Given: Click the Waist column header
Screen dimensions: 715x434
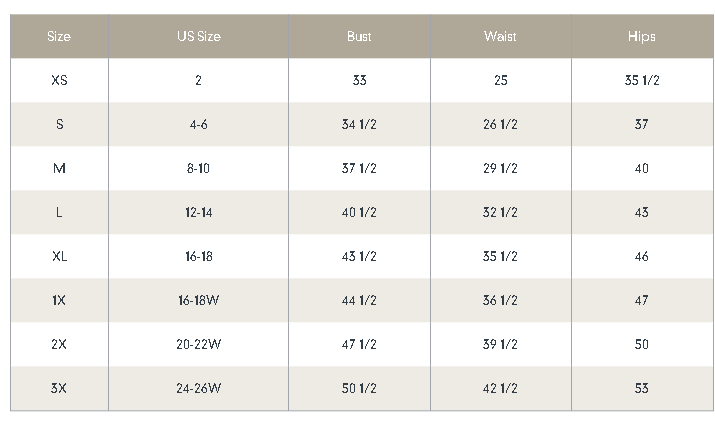Looking at the screenshot, I should click(500, 37).
